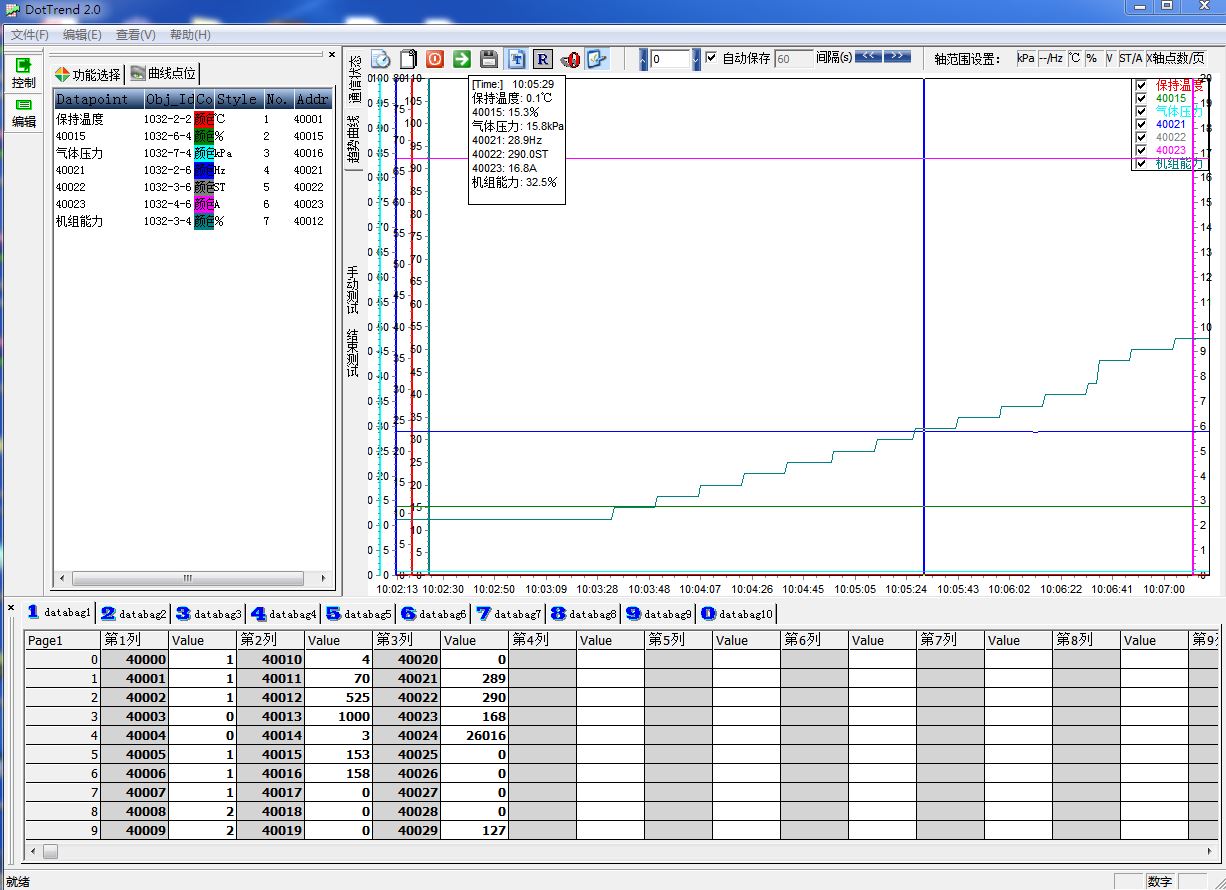Click the blank document toolbar icon
Image resolution: width=1226 pixels, height=890 pixels.
click(408, 59)
